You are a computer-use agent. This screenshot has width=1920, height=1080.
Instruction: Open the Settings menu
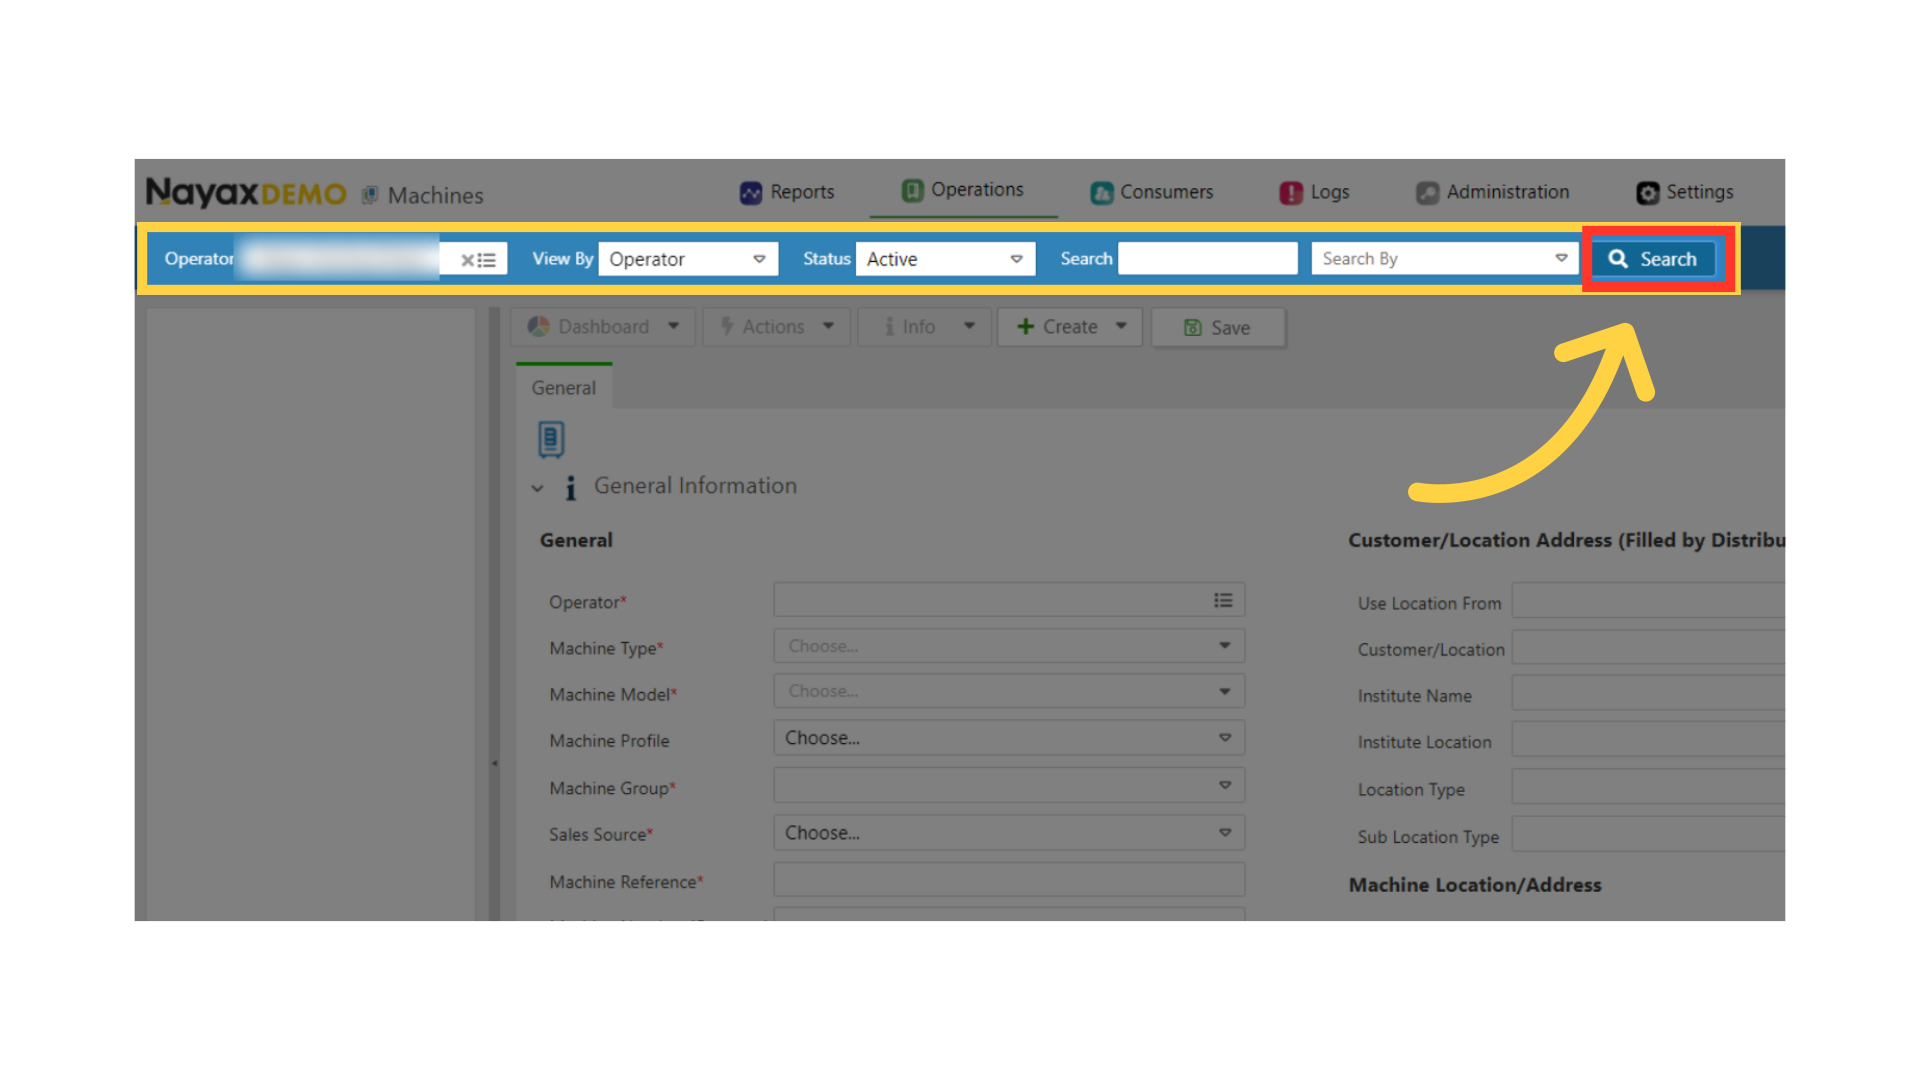[1685, 192]
